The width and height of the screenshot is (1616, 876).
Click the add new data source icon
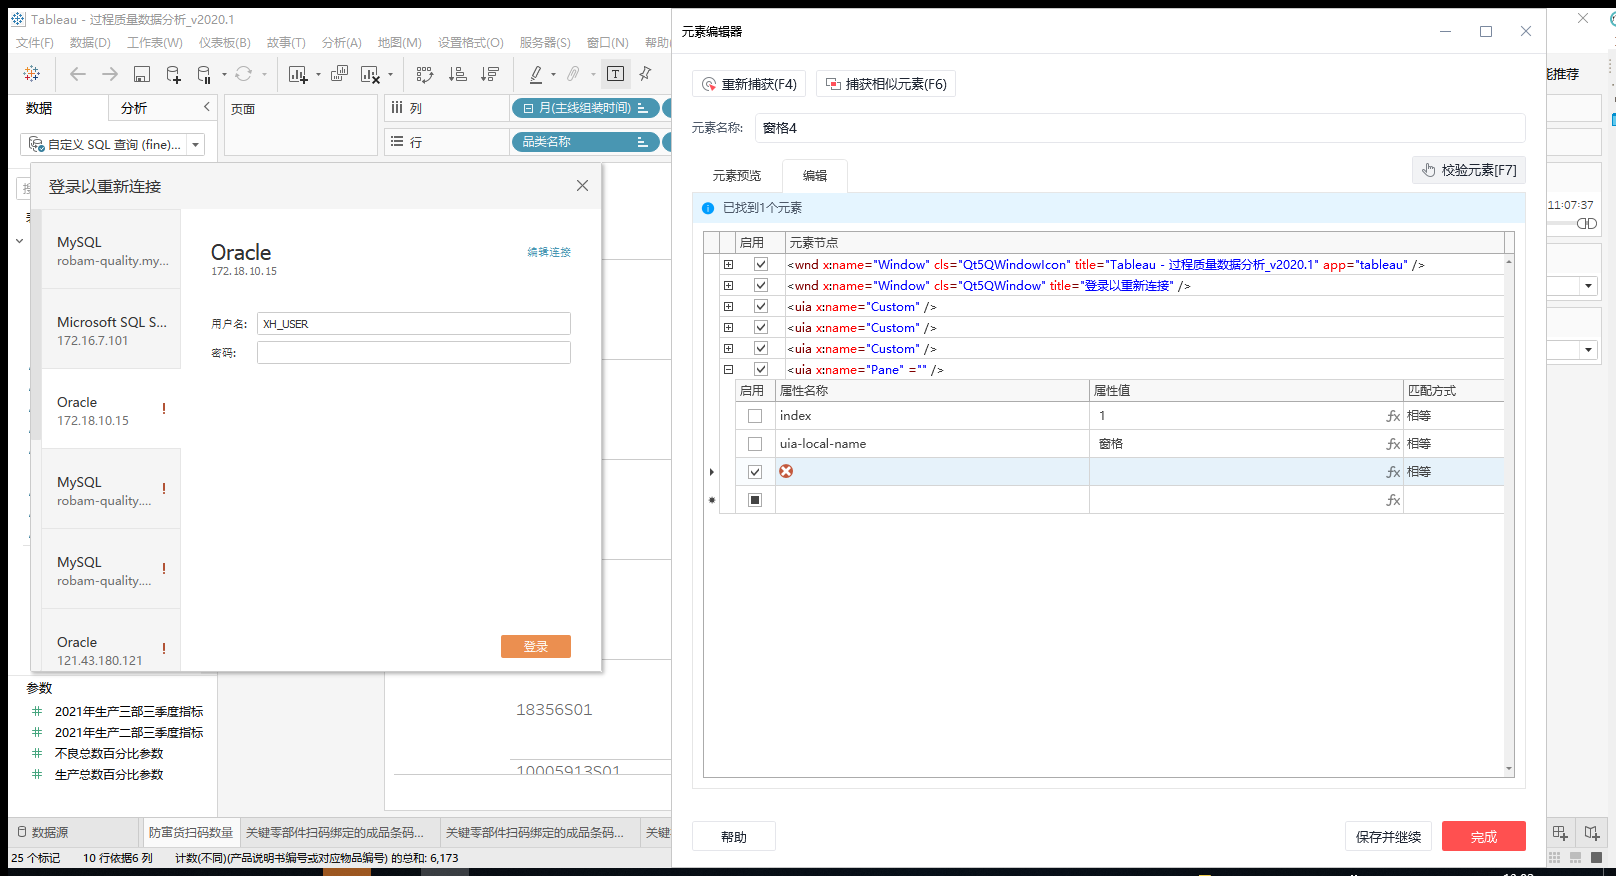tap(173, 74)
